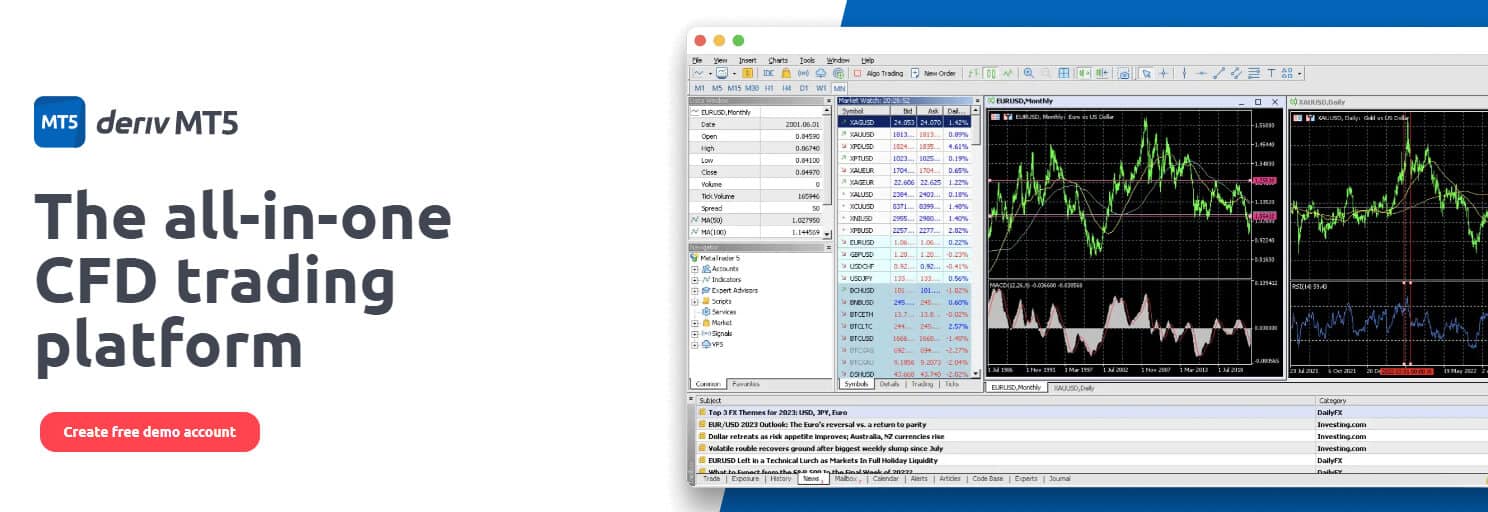Select the text label tool
The image size is (1488, 512).
(1271, 73)
